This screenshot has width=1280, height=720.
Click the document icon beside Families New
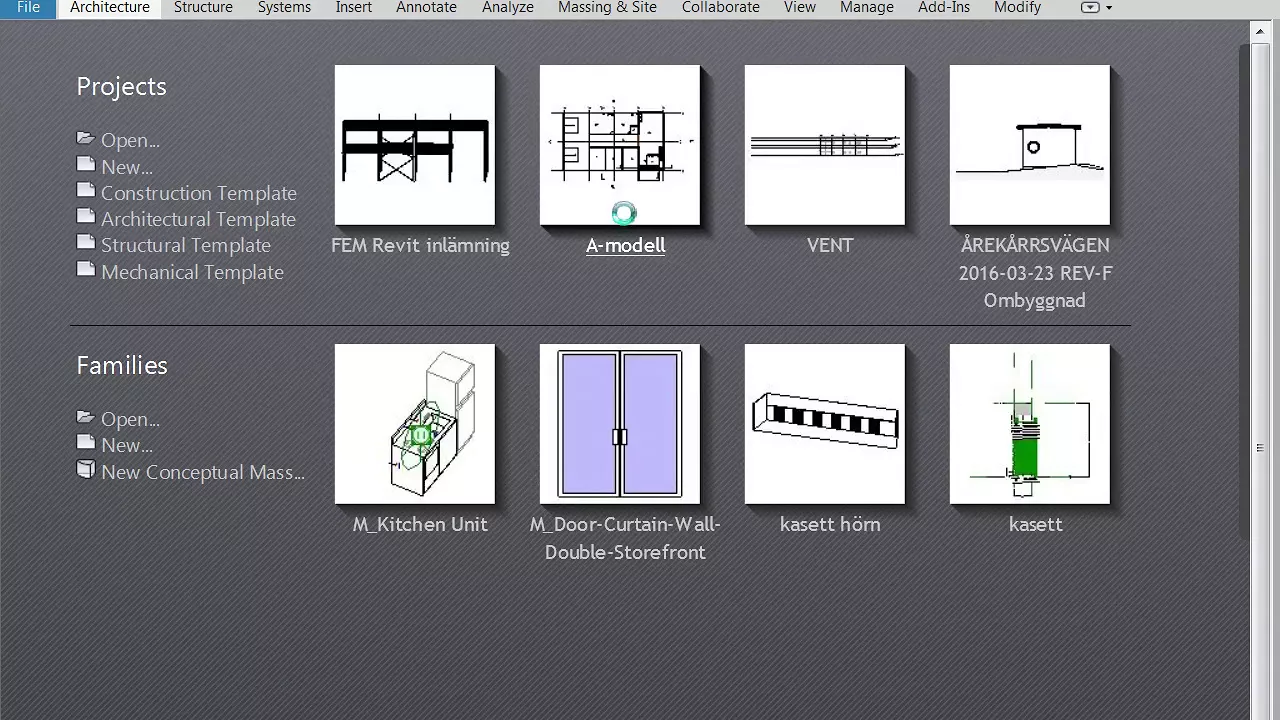pos(86,443)
